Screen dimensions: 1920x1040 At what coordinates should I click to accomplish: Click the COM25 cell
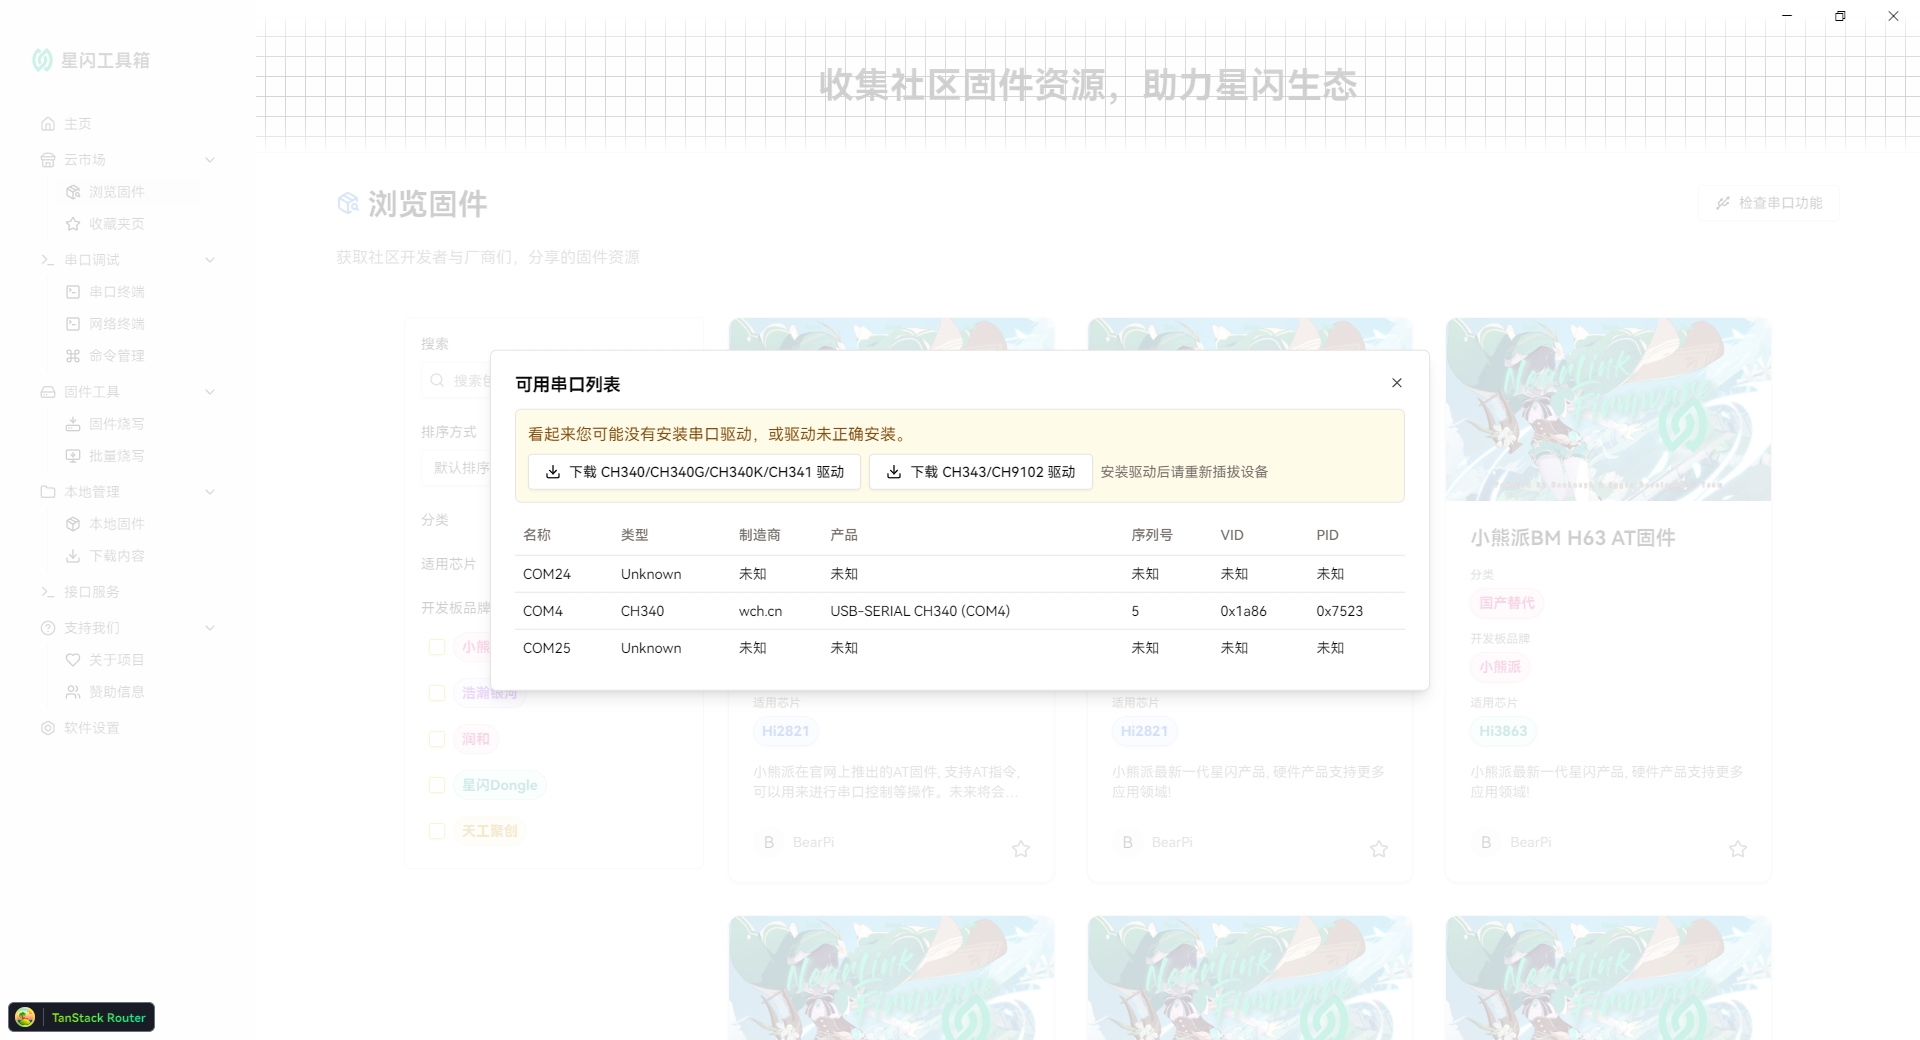point(547,648)
